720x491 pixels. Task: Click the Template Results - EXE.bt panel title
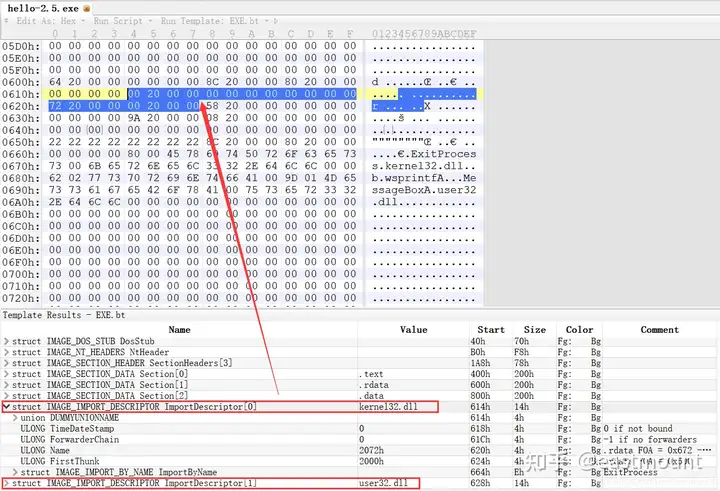64,315
